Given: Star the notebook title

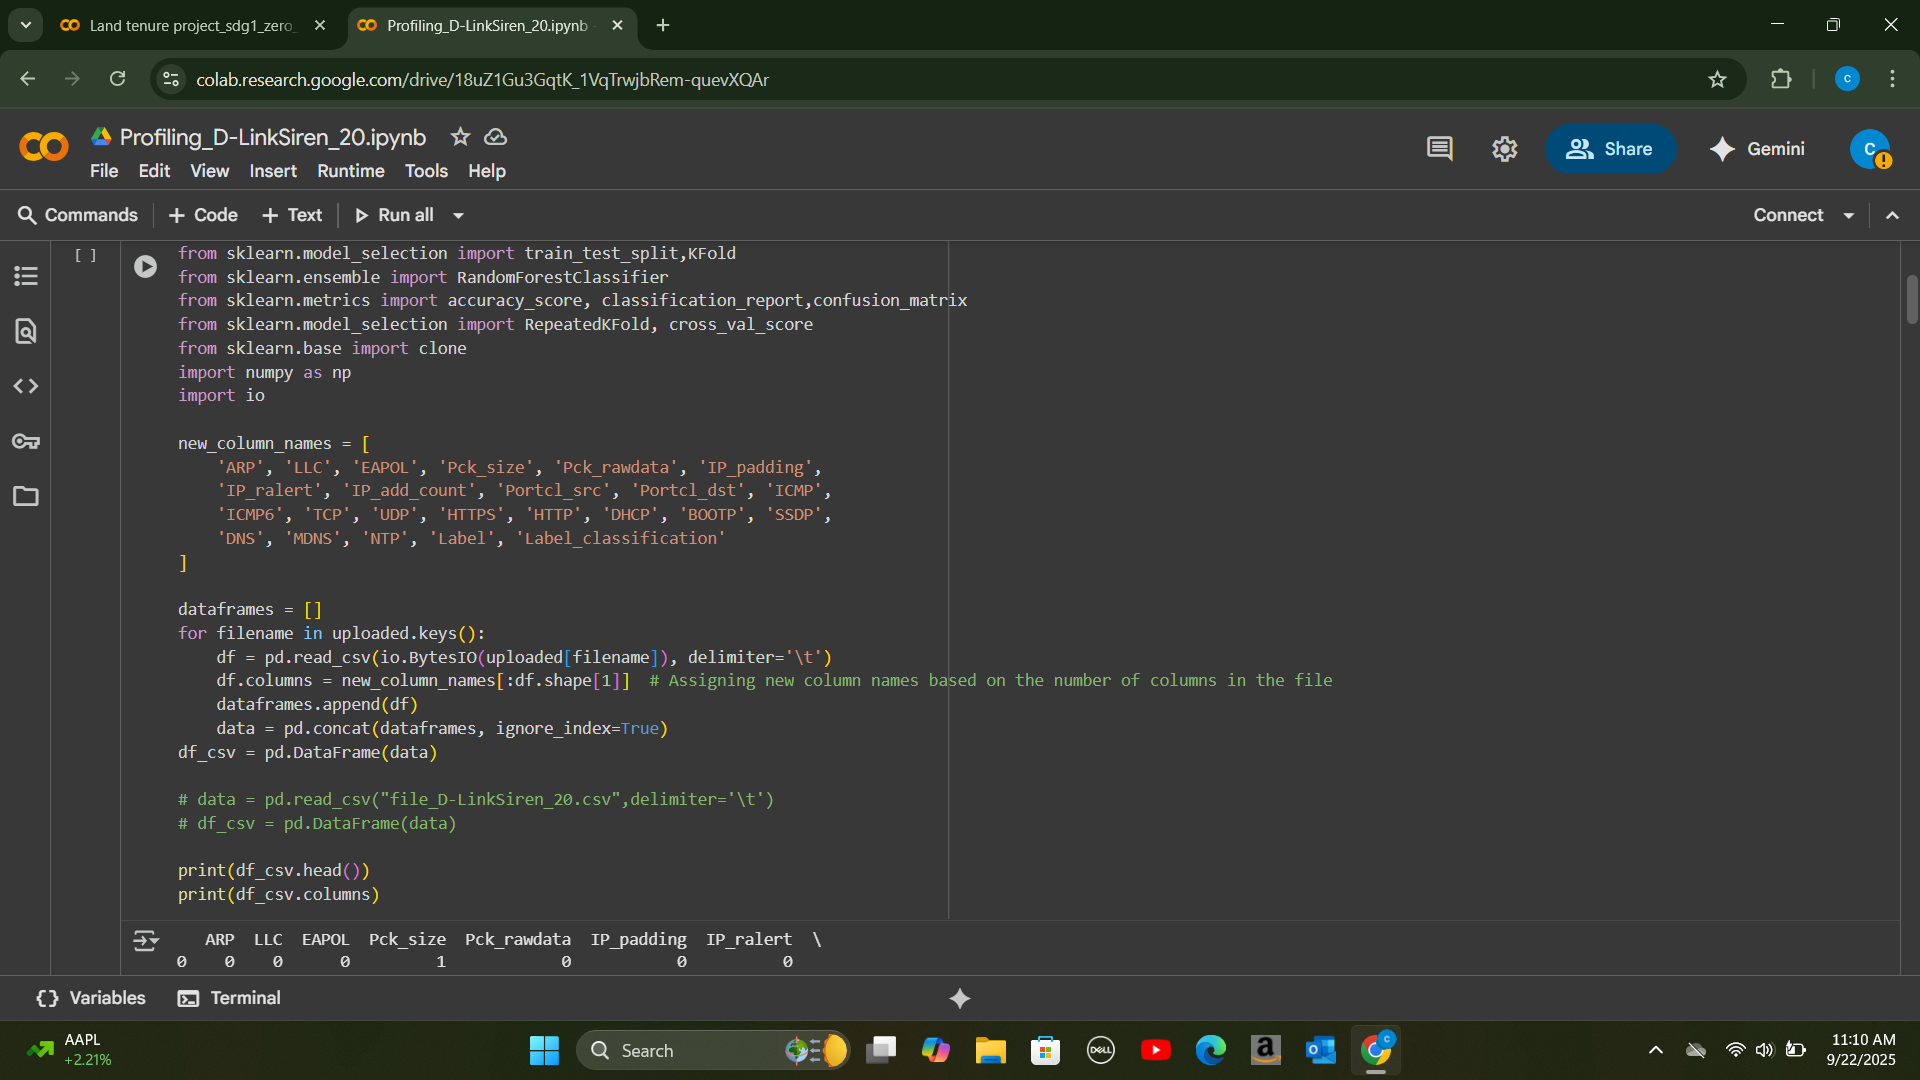Looking at the screenshot, I should pyautogui.click(x=460, y=137).
